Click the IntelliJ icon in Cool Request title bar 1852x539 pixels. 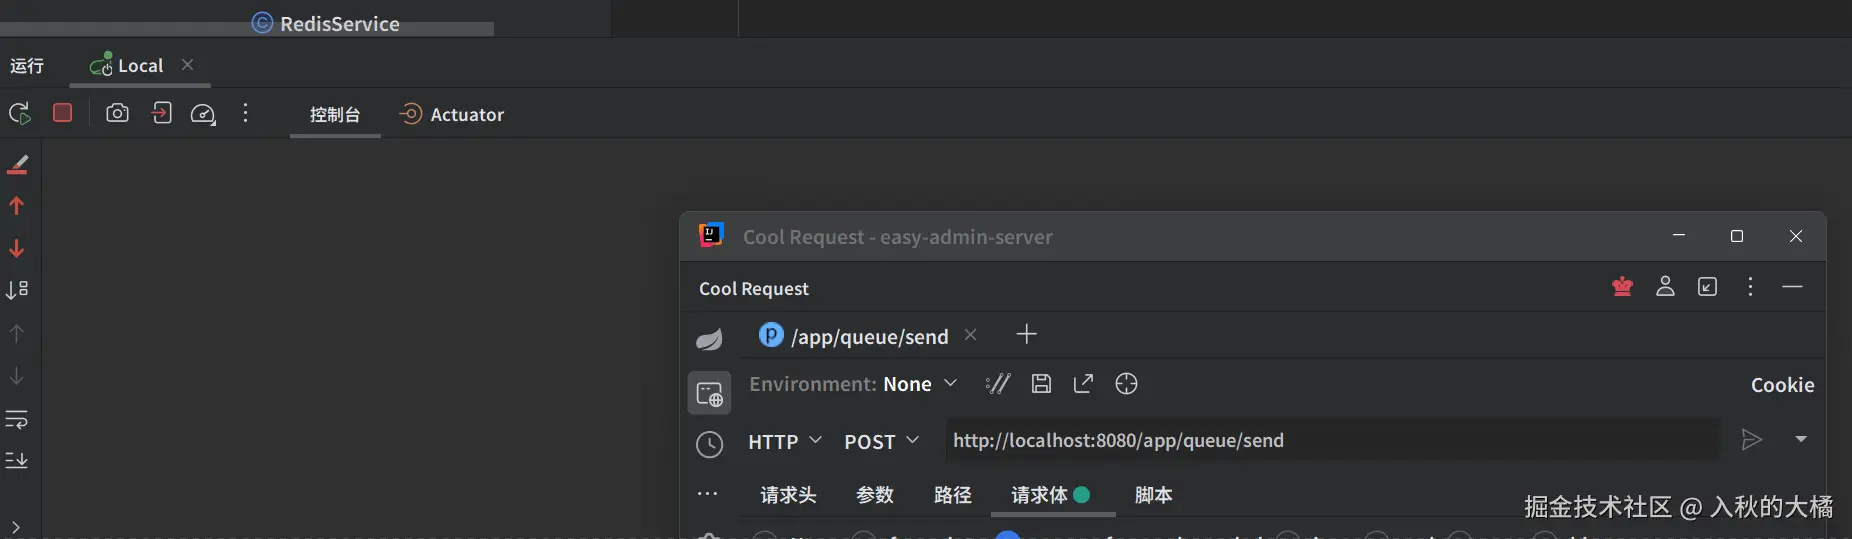point(710,235)
